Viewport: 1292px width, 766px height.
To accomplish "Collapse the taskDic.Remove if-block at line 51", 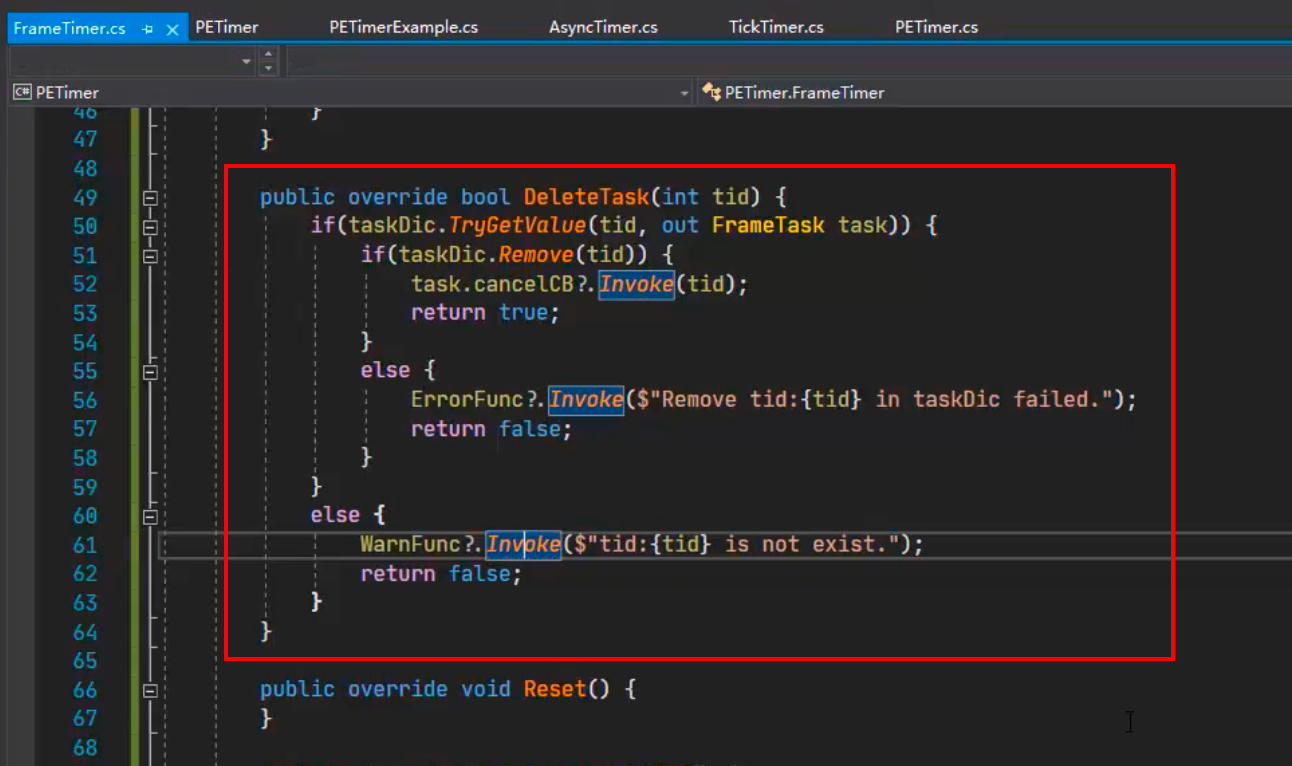I will coord(150,256).
